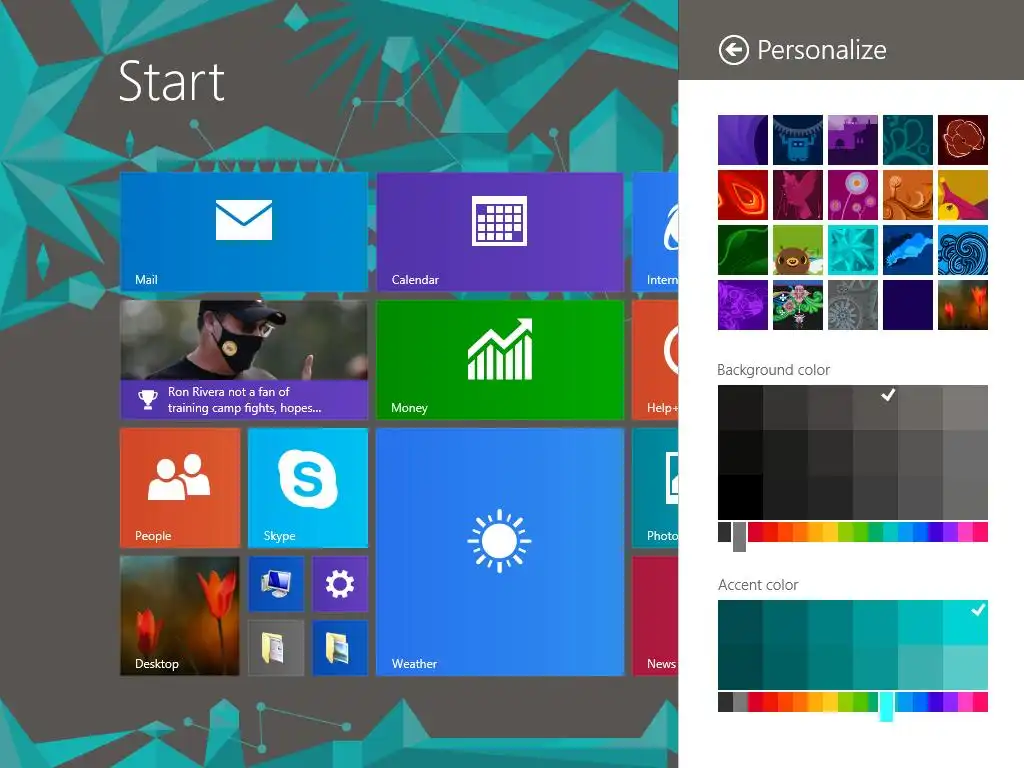Select the checked background color shade
This screenshot has height=768, width=1024.
(x=875, y=408)
